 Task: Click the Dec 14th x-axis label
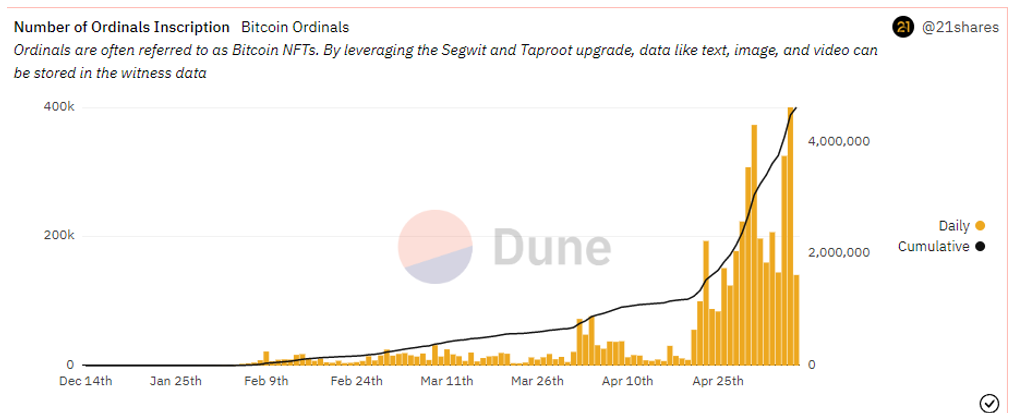(x=86, y=381)
